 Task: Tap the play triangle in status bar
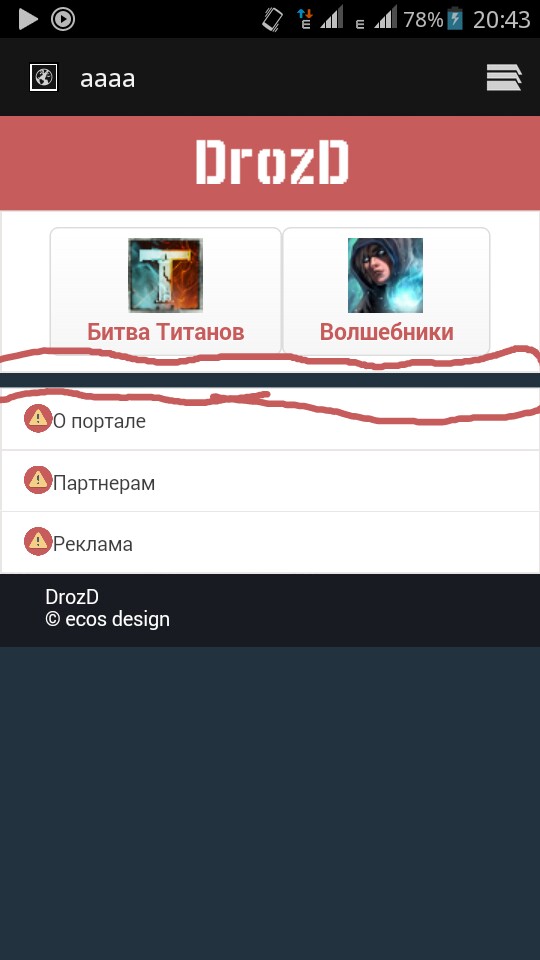pyautogui.click(x=28, y=20)
